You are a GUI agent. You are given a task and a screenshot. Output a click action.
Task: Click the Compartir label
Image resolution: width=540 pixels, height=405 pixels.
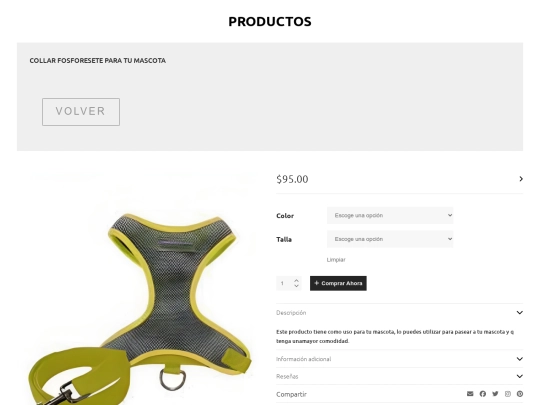291,394
